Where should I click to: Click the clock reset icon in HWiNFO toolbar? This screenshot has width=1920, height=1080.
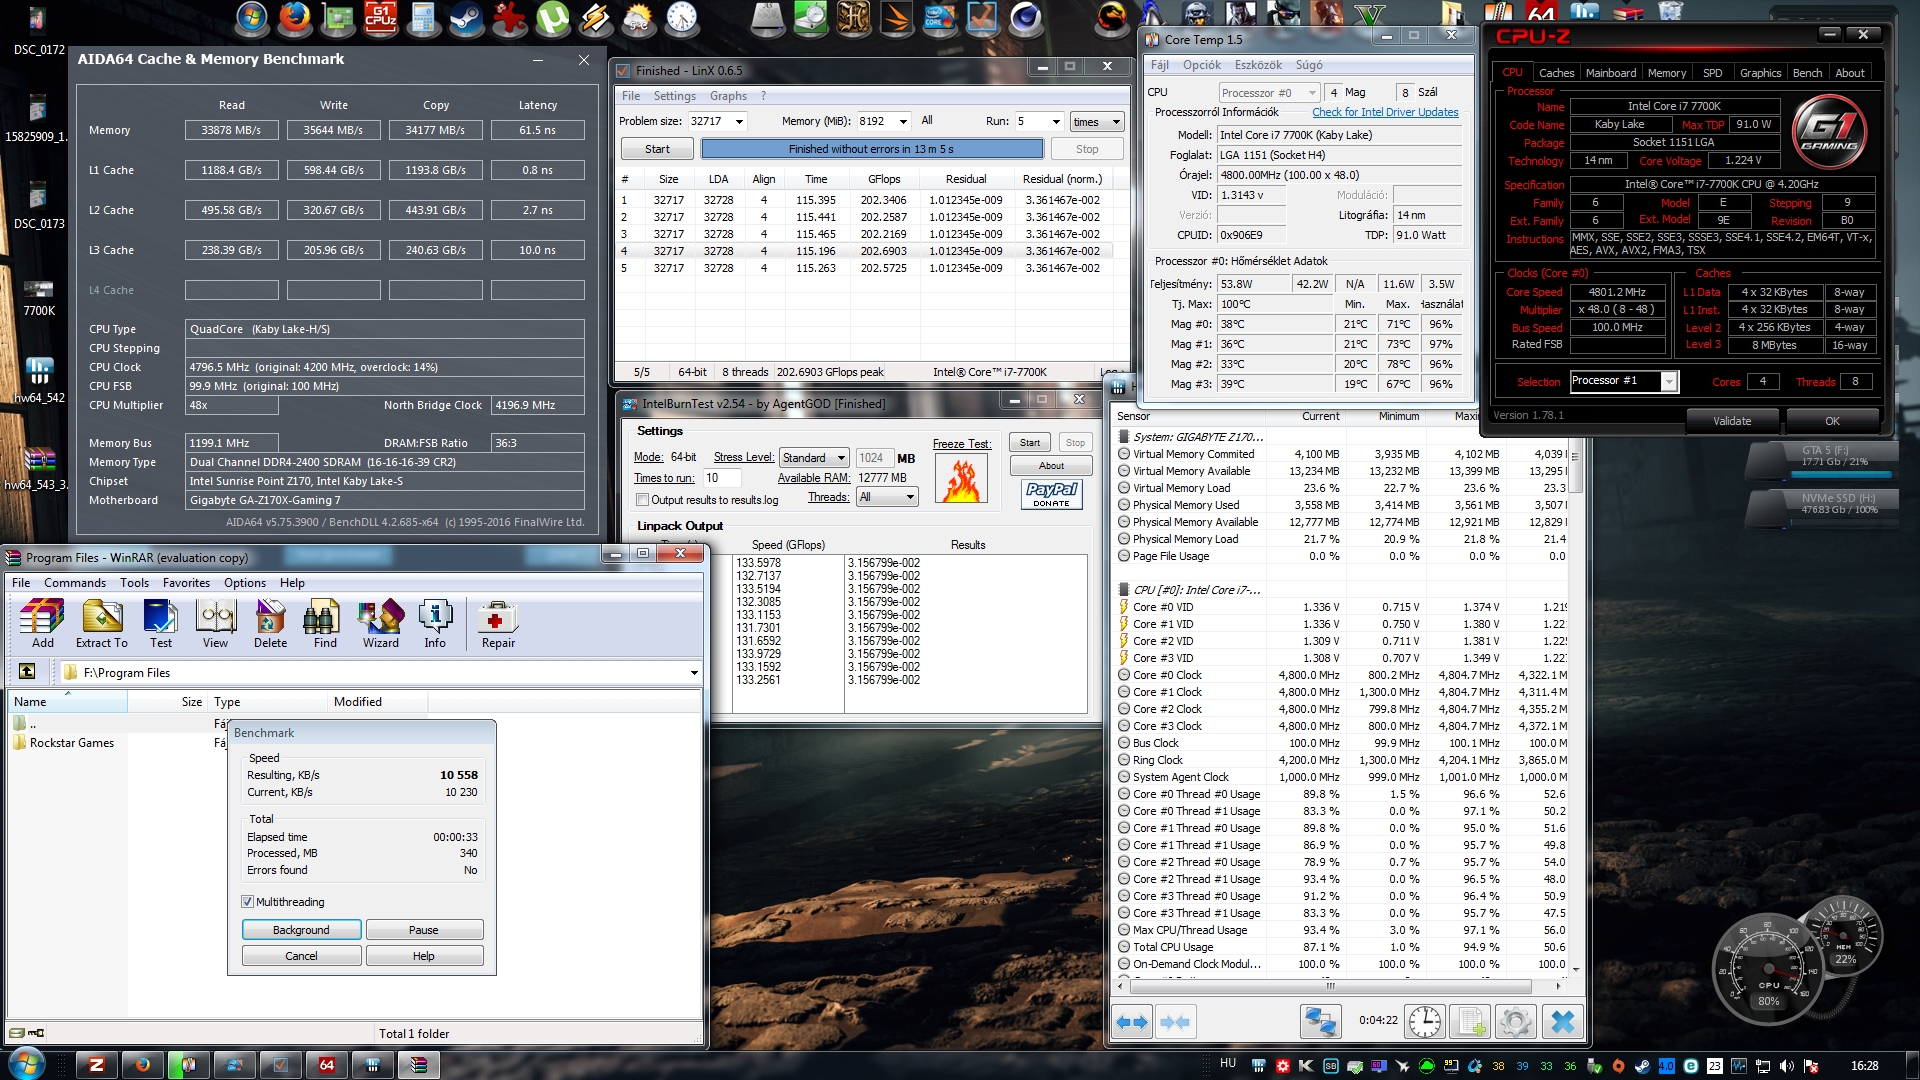coord(1425,1022)
